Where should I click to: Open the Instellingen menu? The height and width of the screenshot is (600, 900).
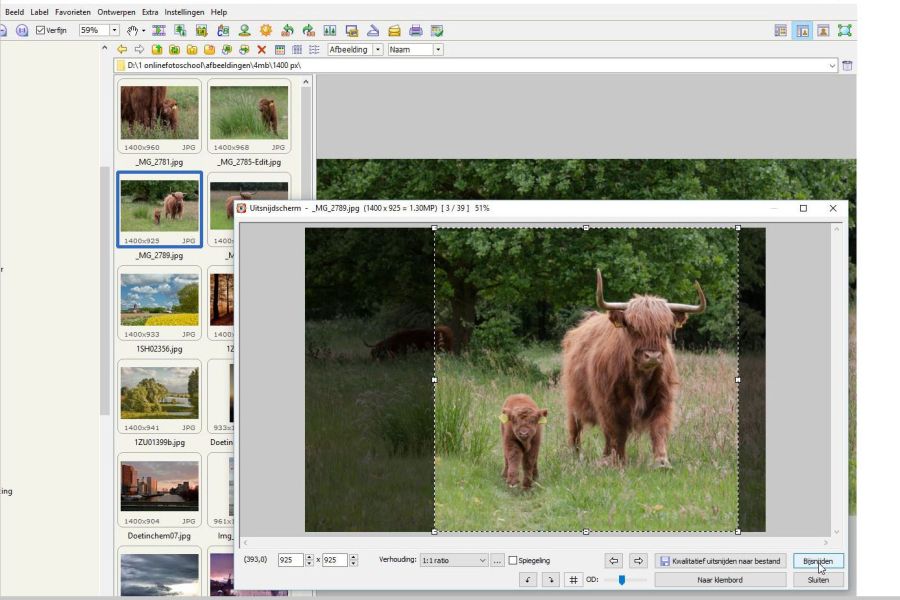(x=184, y=12)
